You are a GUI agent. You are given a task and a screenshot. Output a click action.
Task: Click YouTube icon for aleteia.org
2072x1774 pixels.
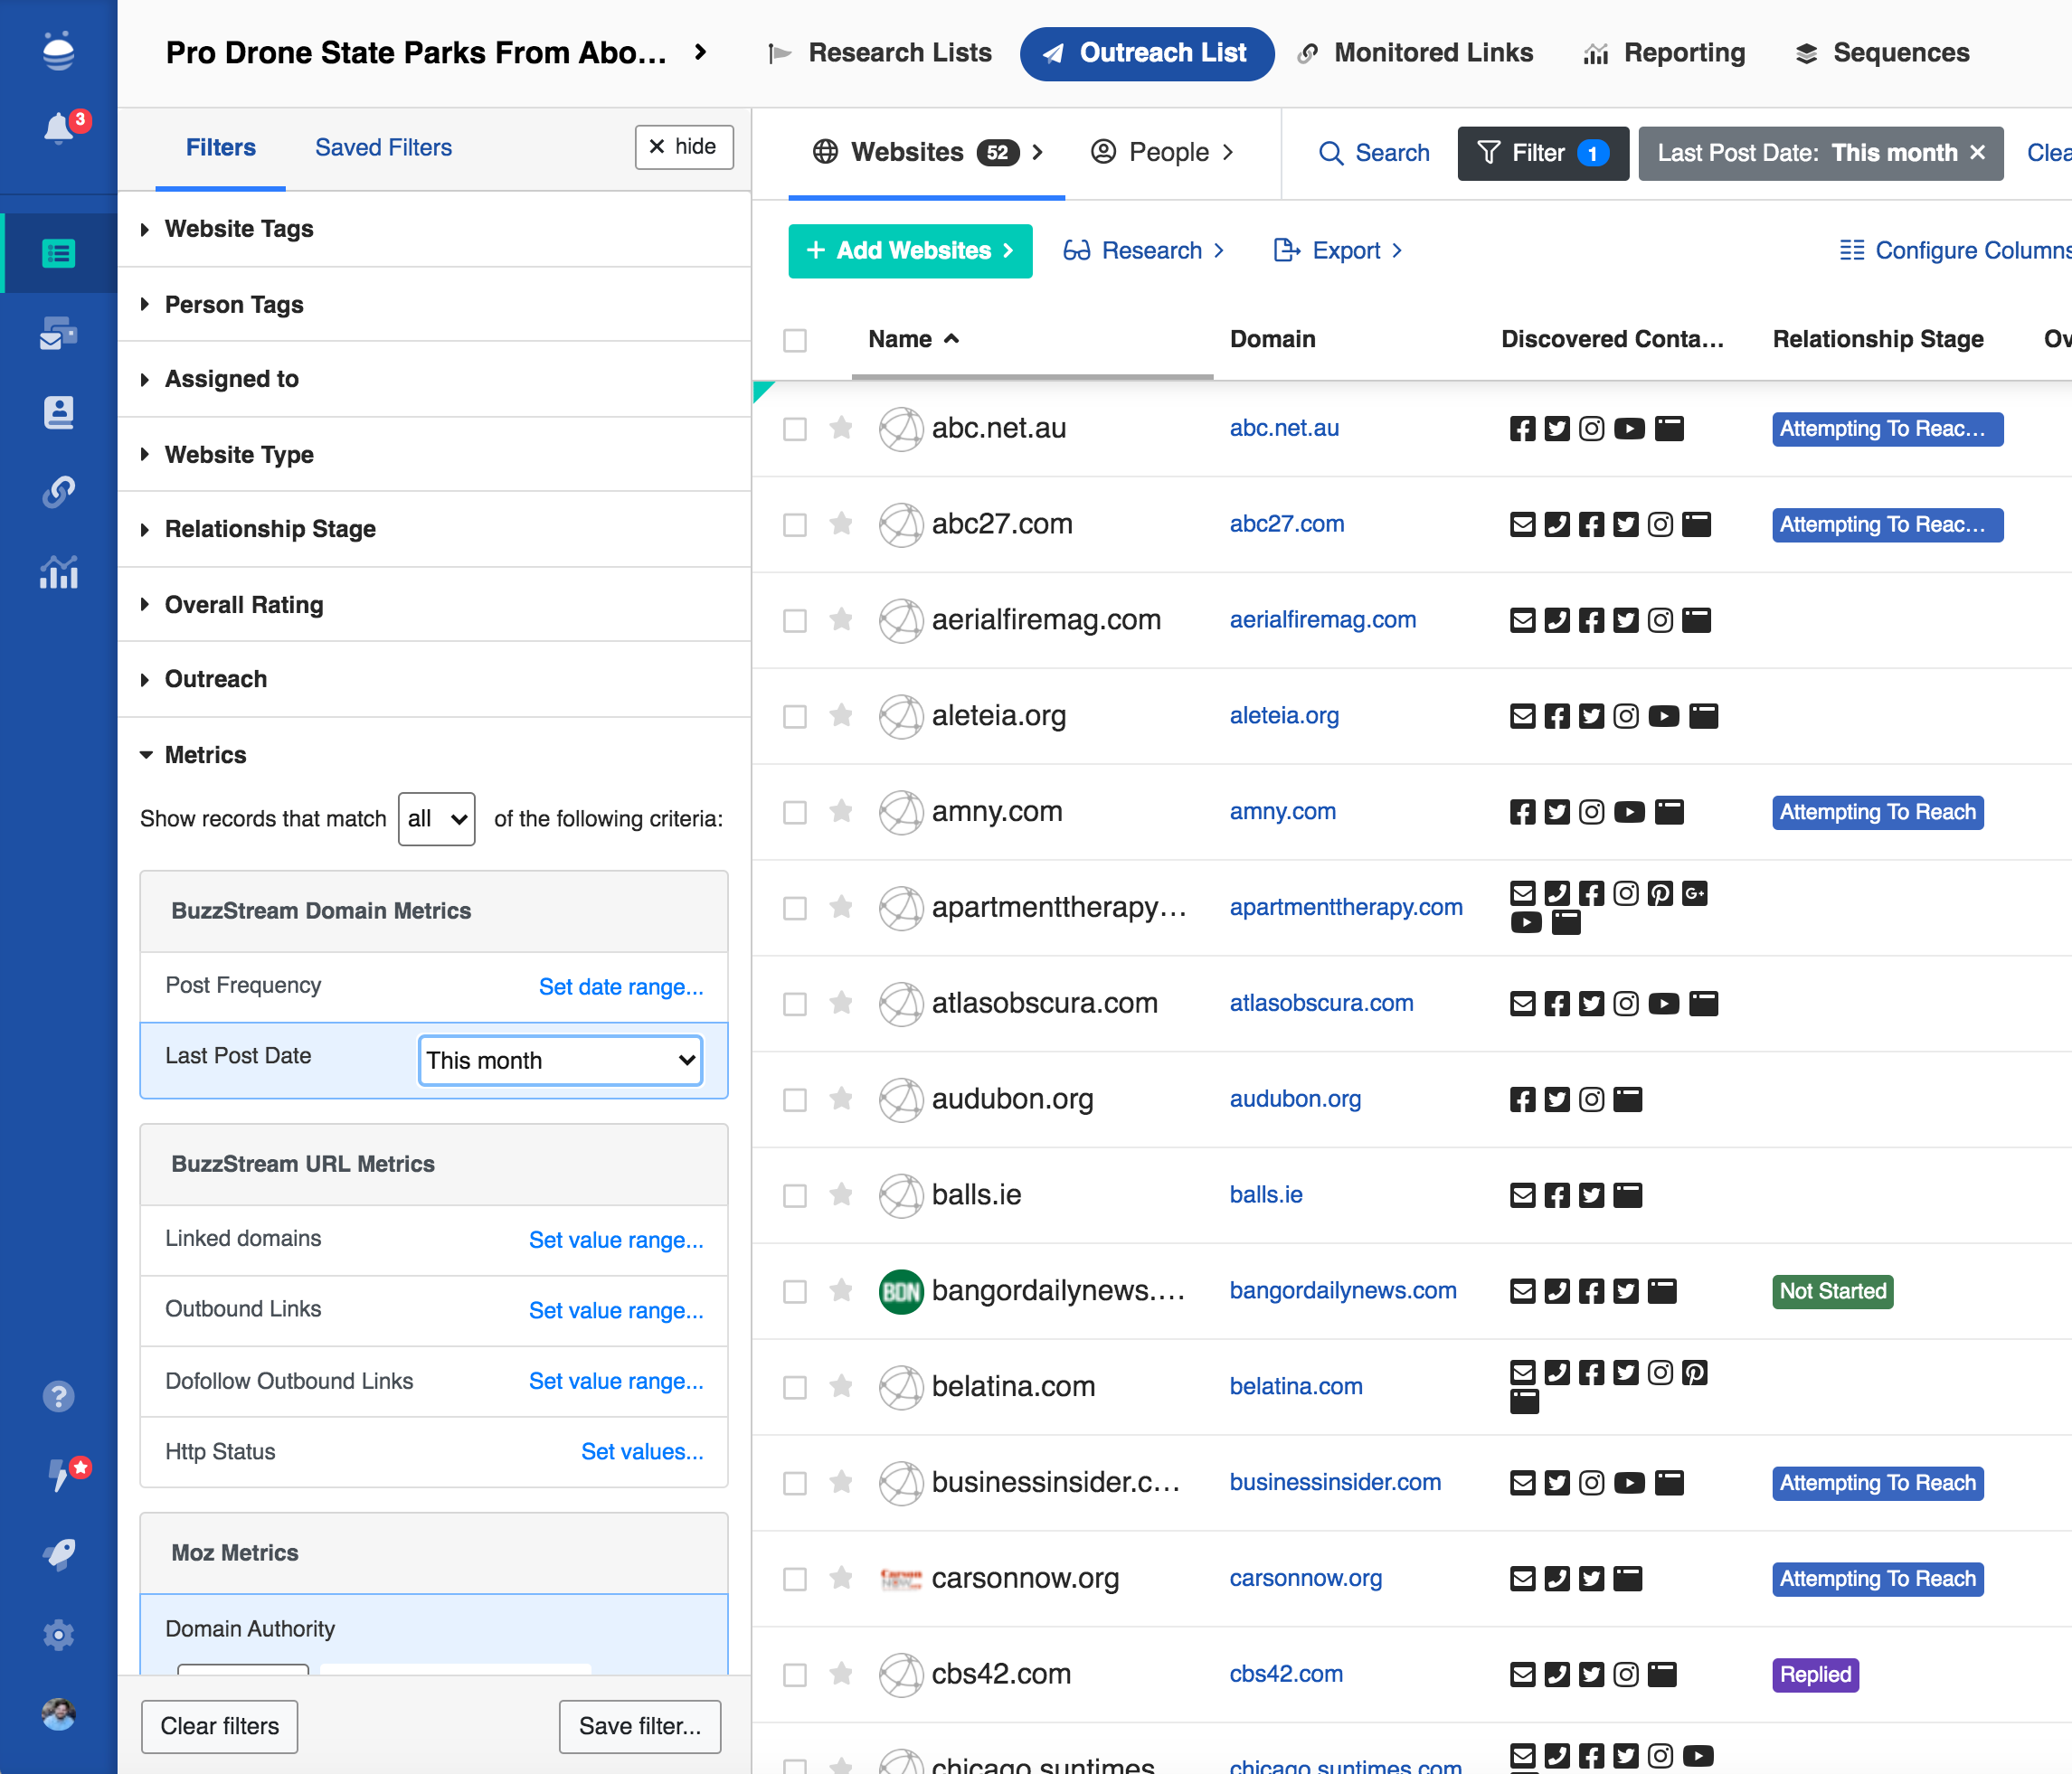tap(1663, 716)
